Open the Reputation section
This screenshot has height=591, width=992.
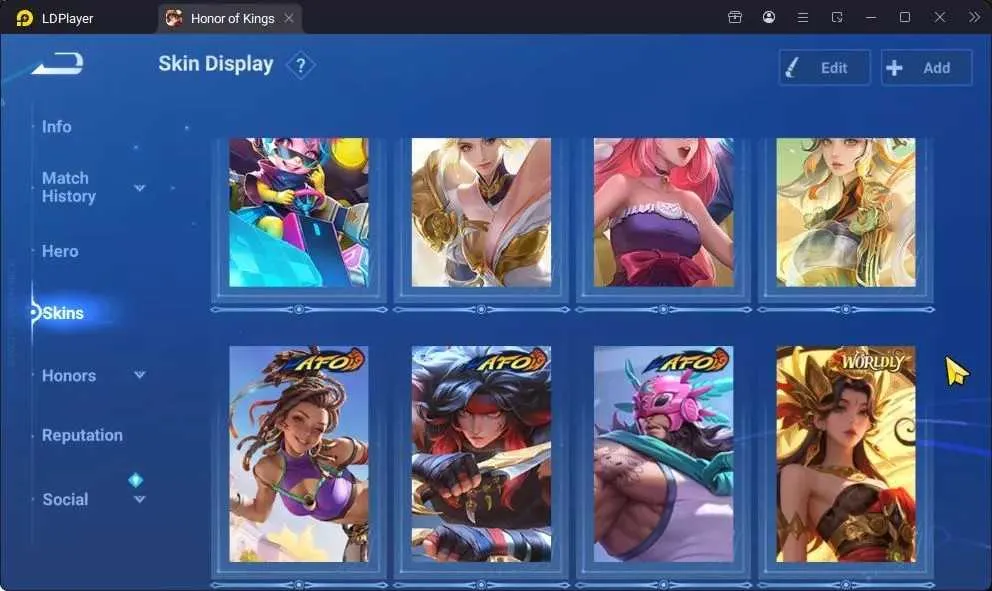pyautogui.click(x=82, y=435)
